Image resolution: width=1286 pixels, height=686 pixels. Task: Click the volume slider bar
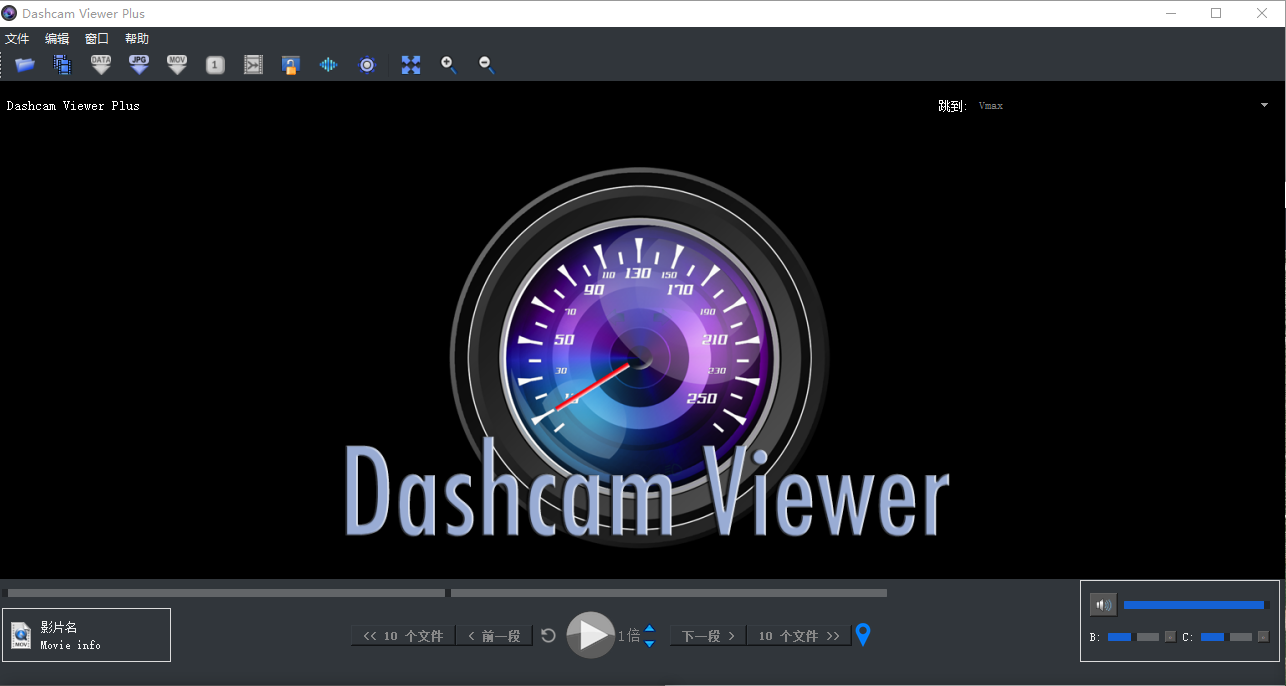1196,605
